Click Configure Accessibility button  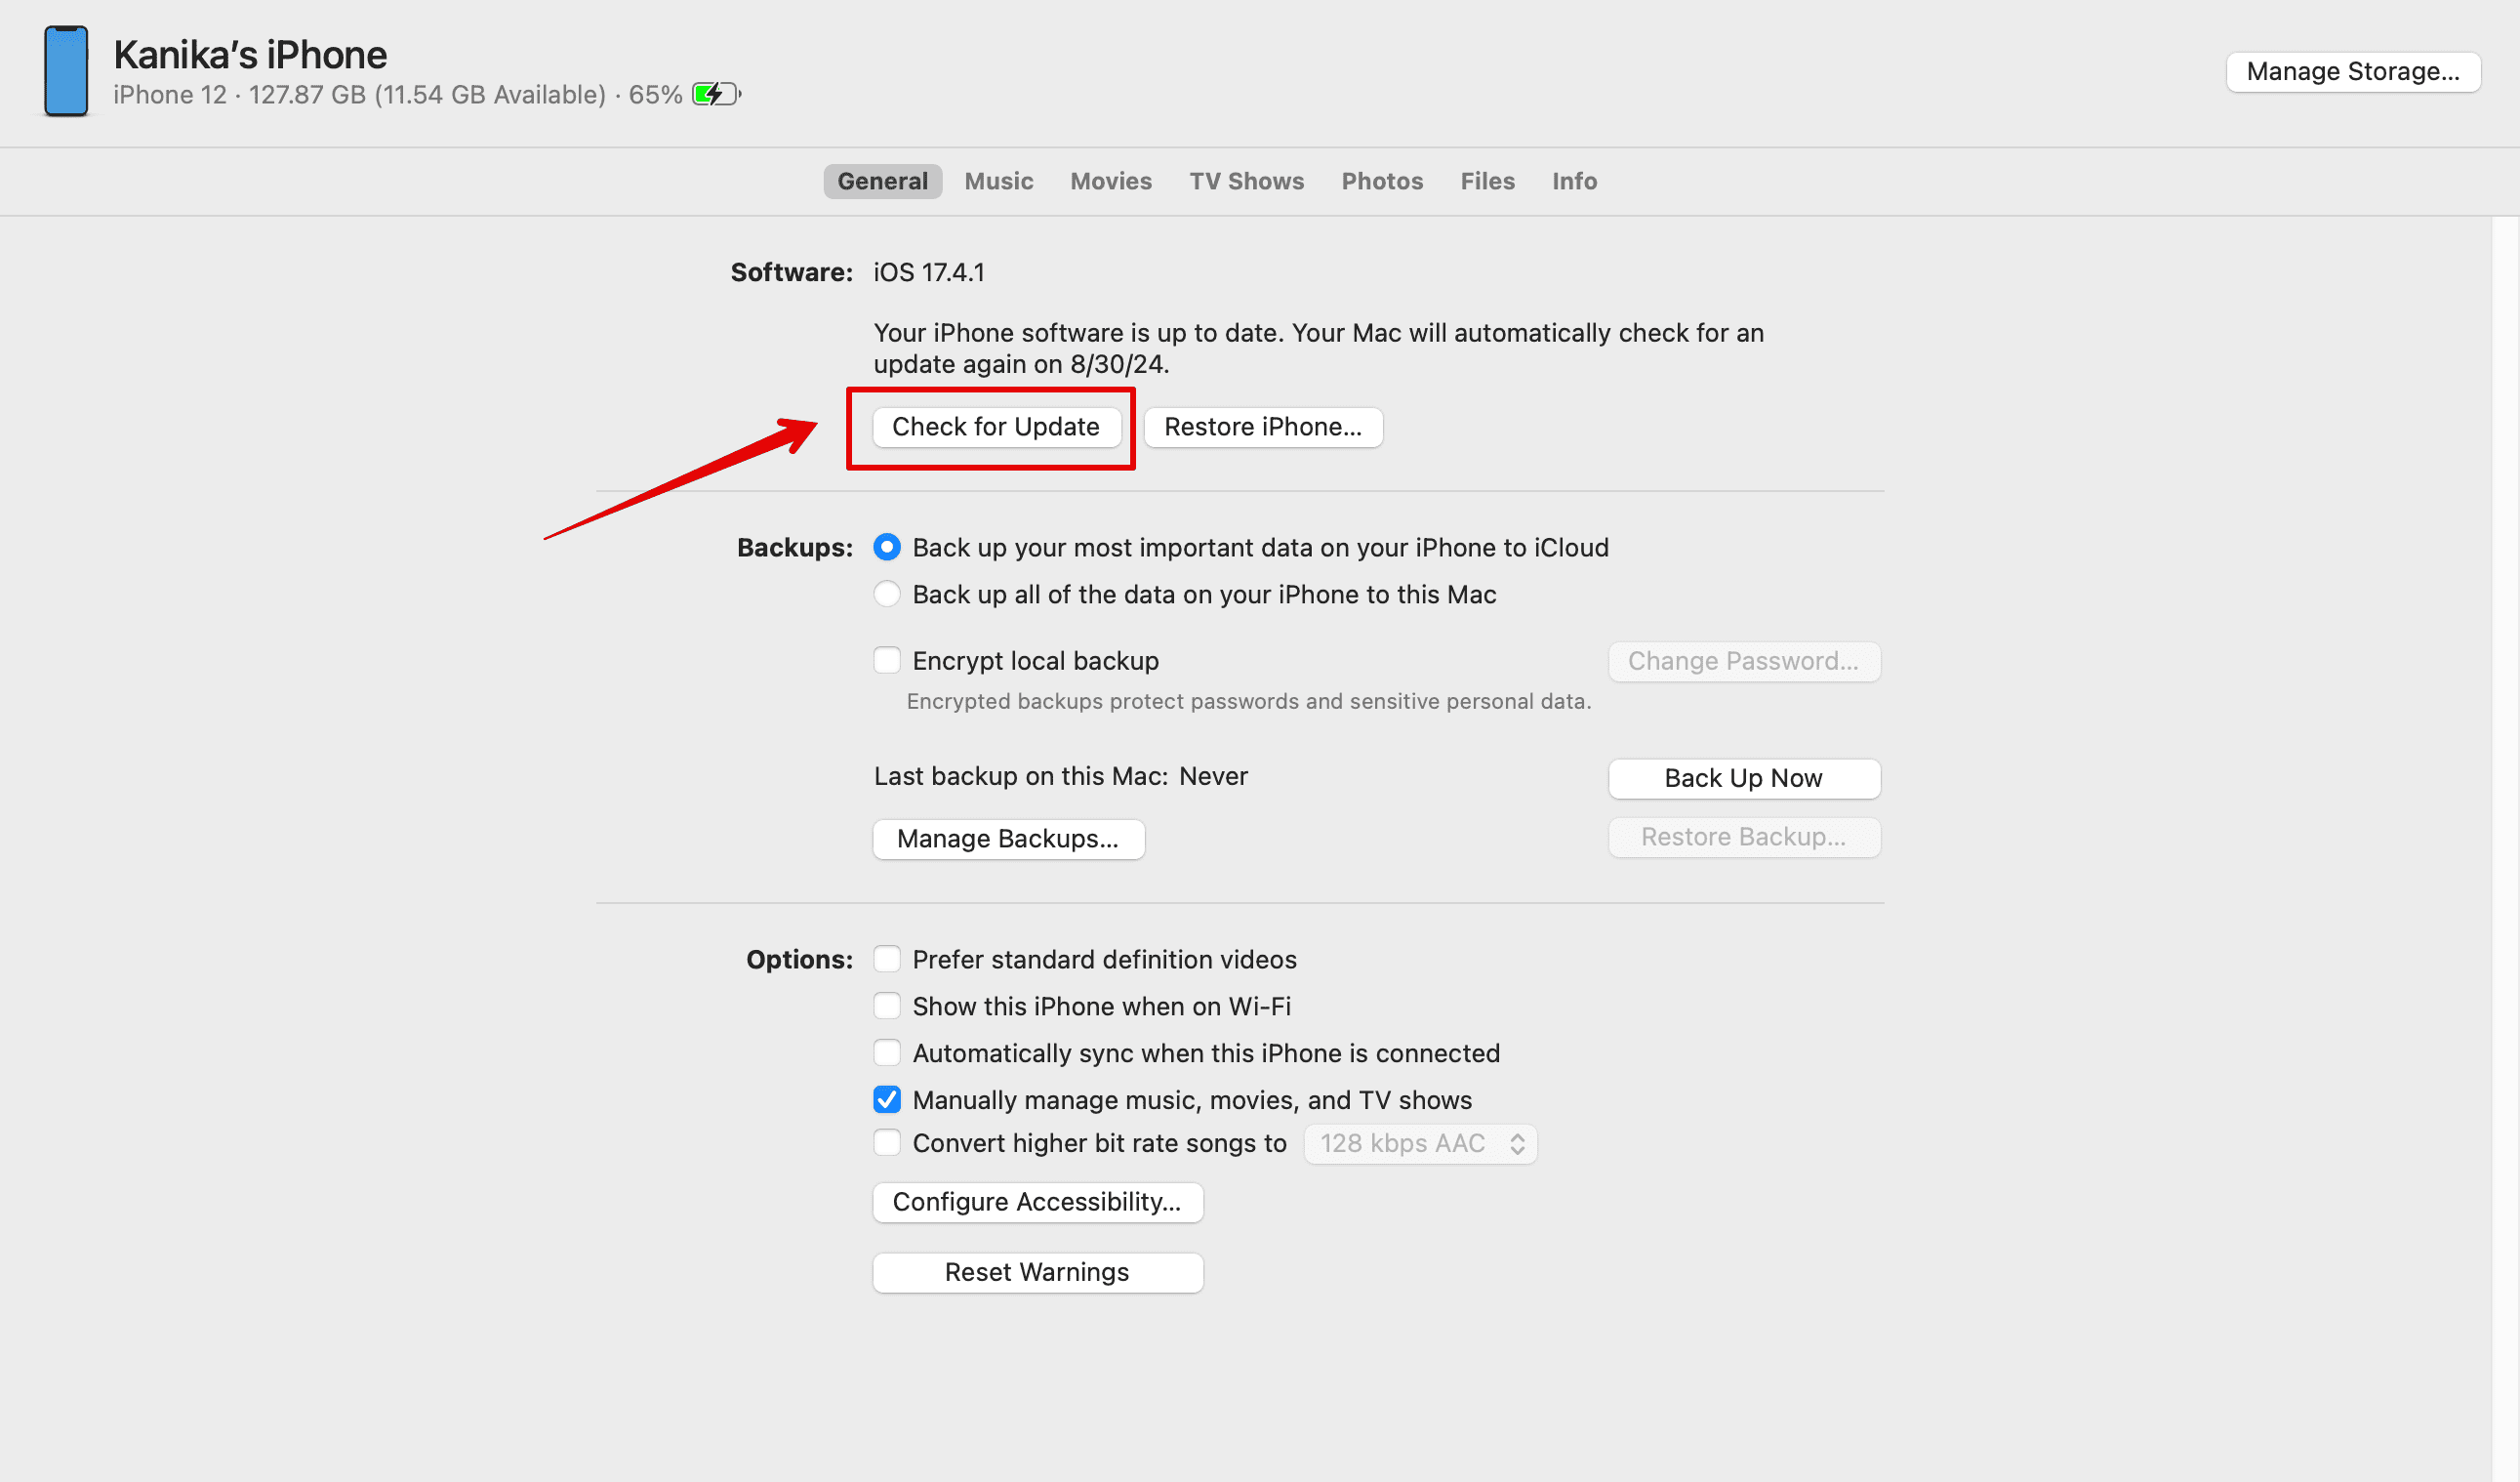point(1038,1202)
